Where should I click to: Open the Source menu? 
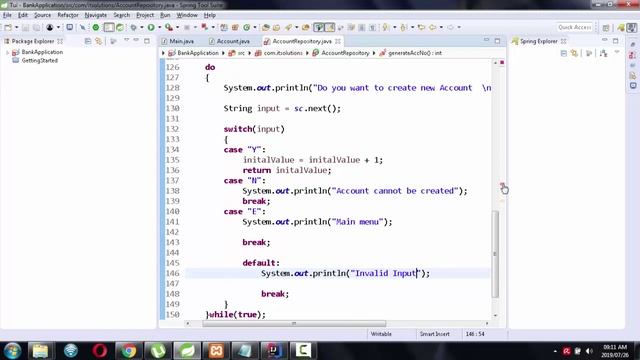point(42,15)
